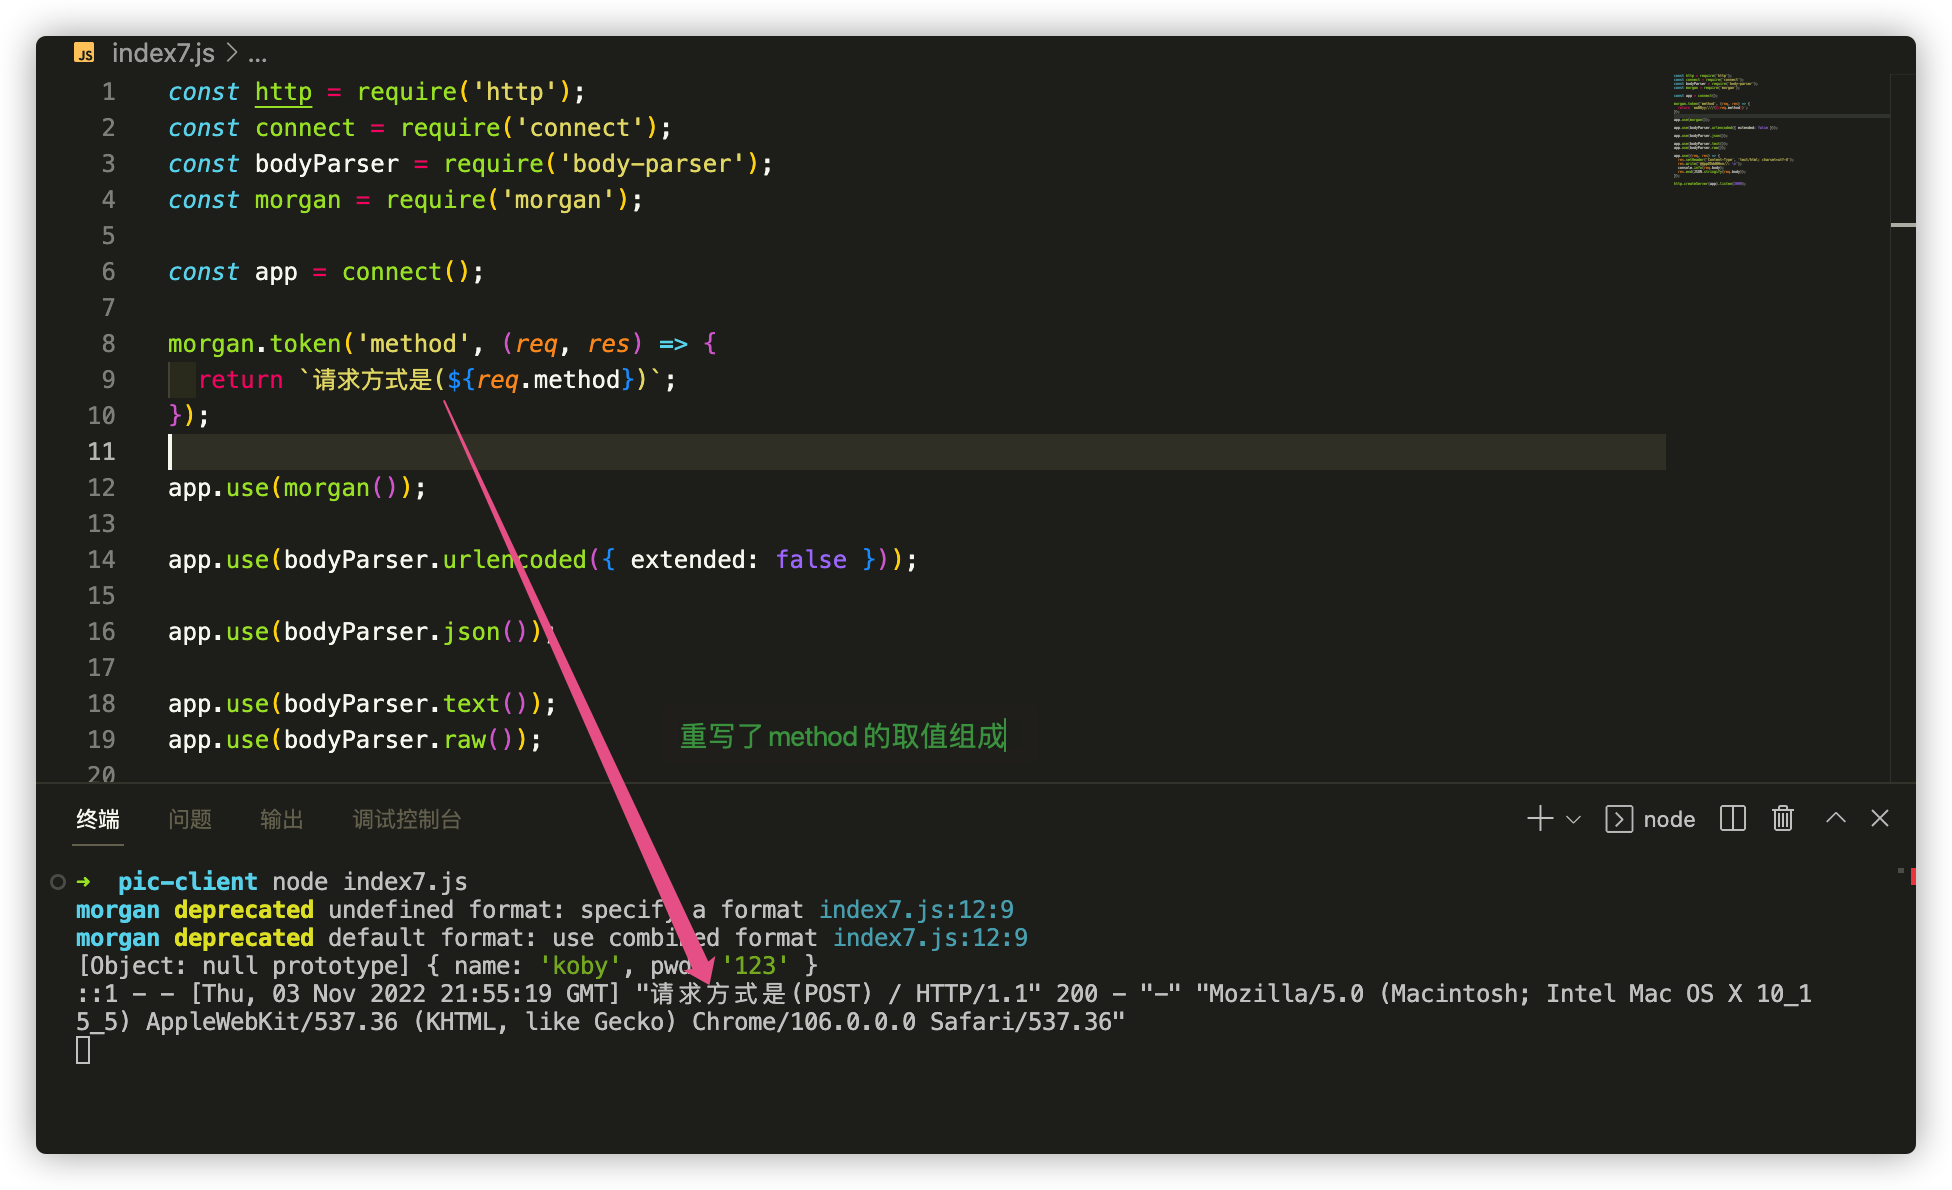Image resolution: width=1952 pixels, height=1190 pixels.
Task: Click the node terminal shell icon
Action: click(x=1619, y=819)
